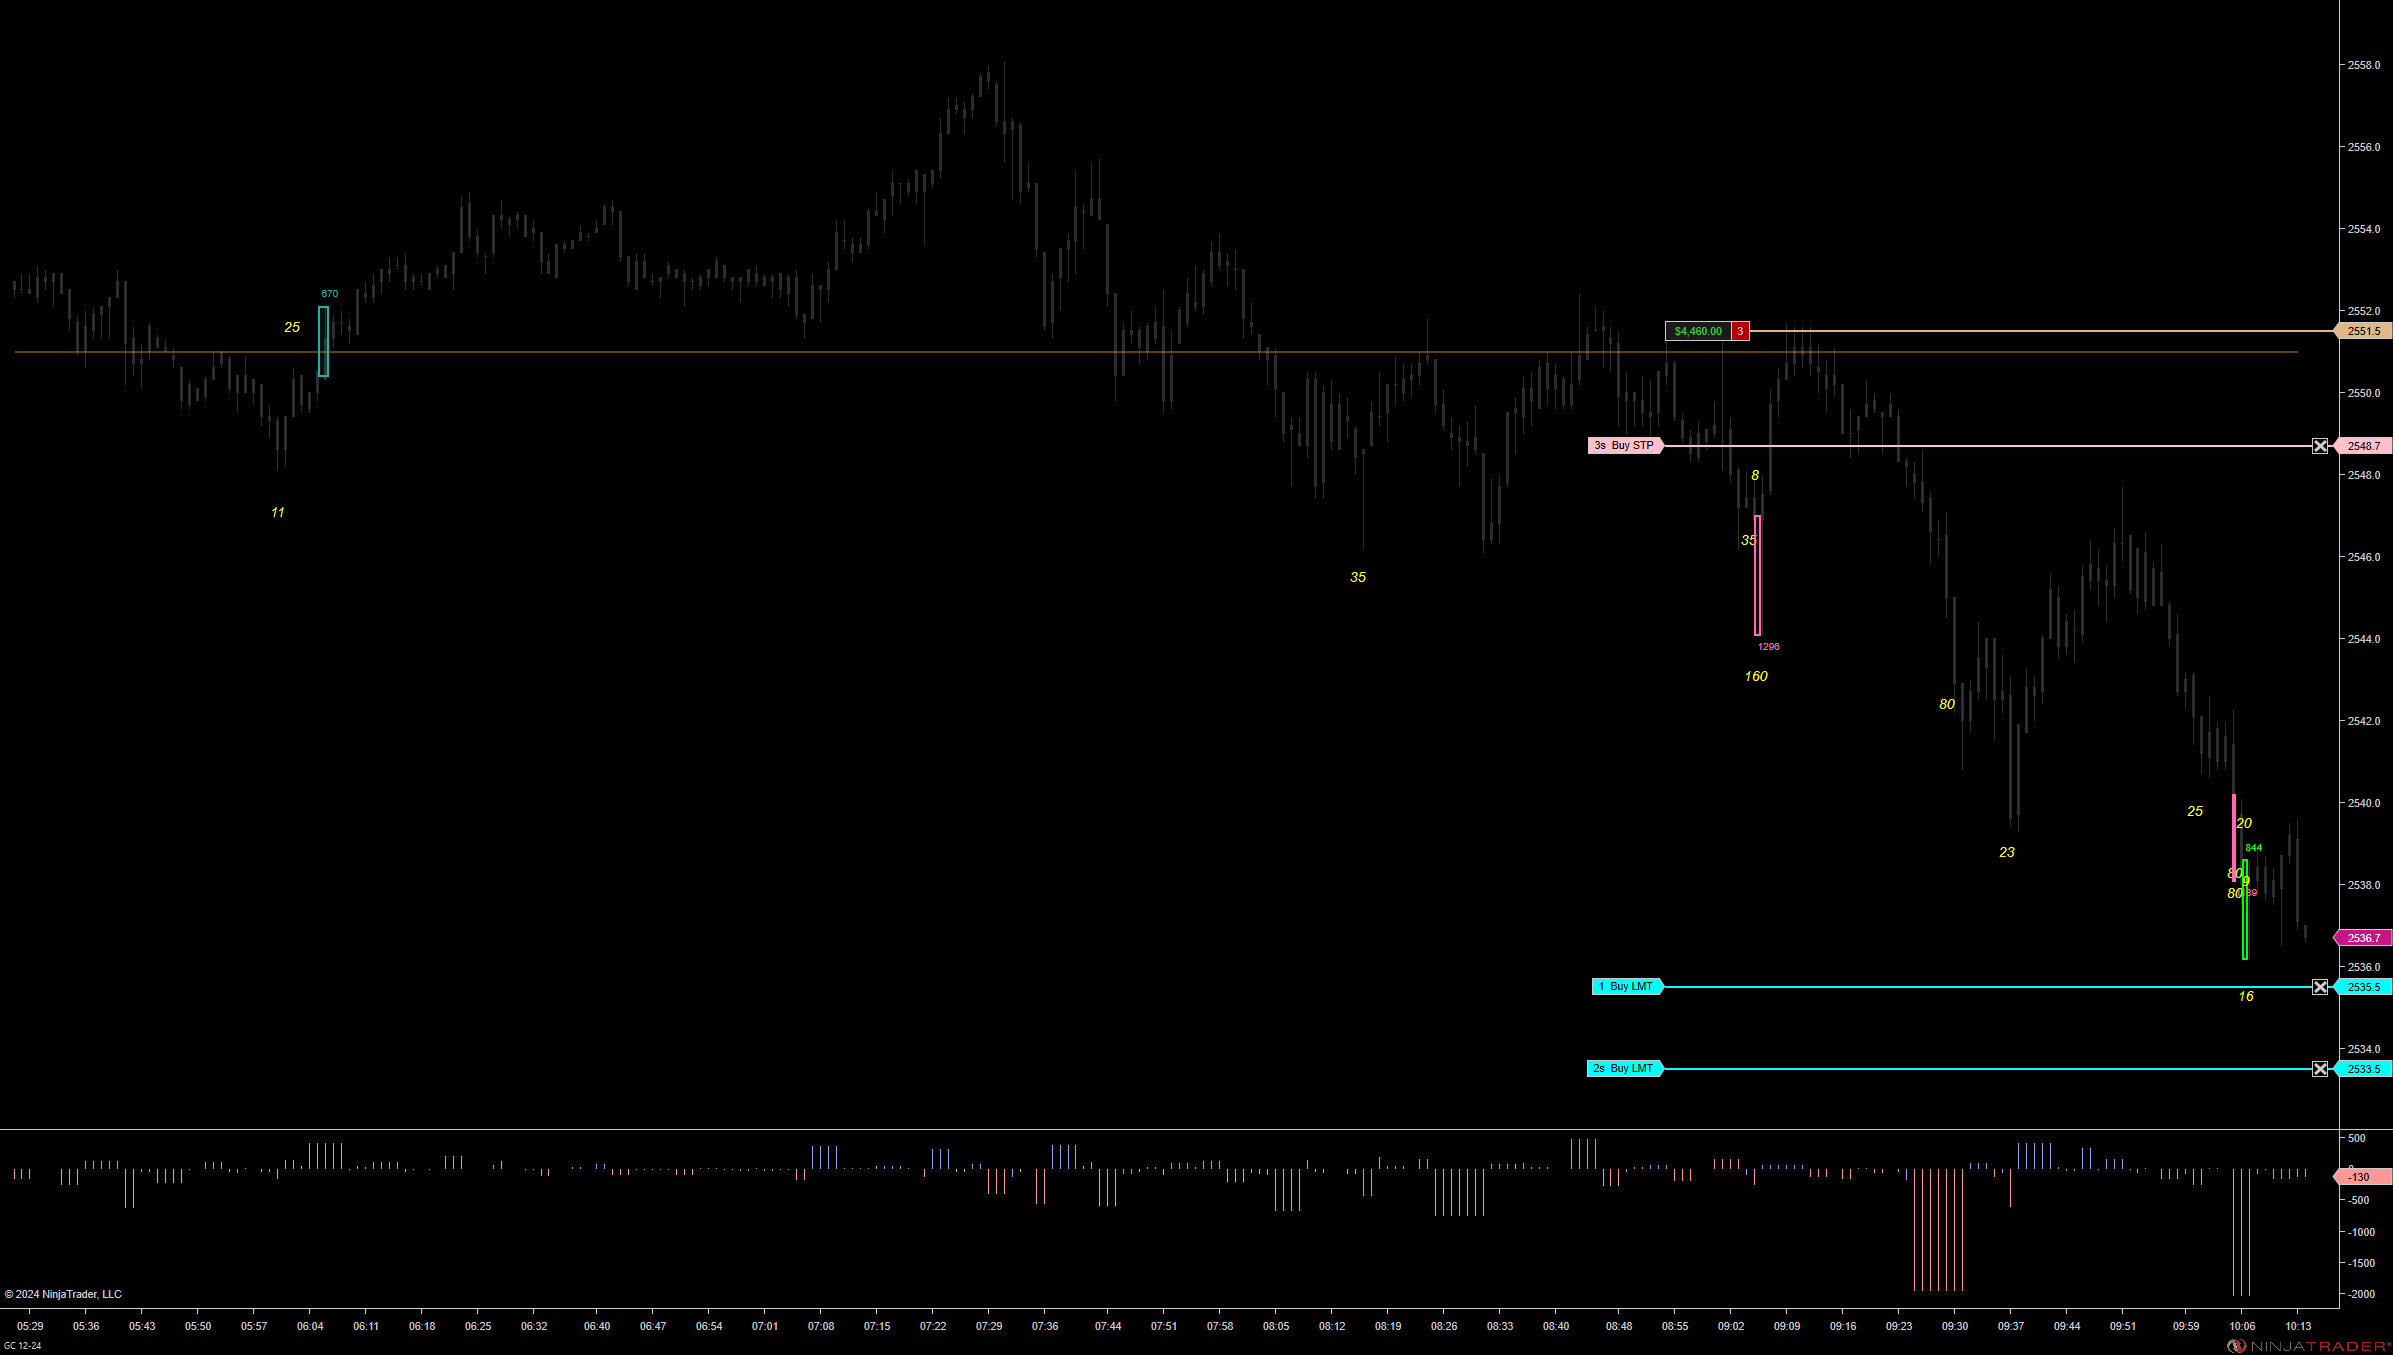
Task: Select the cyan rectangle labeled 670
Action: [323, 342]
